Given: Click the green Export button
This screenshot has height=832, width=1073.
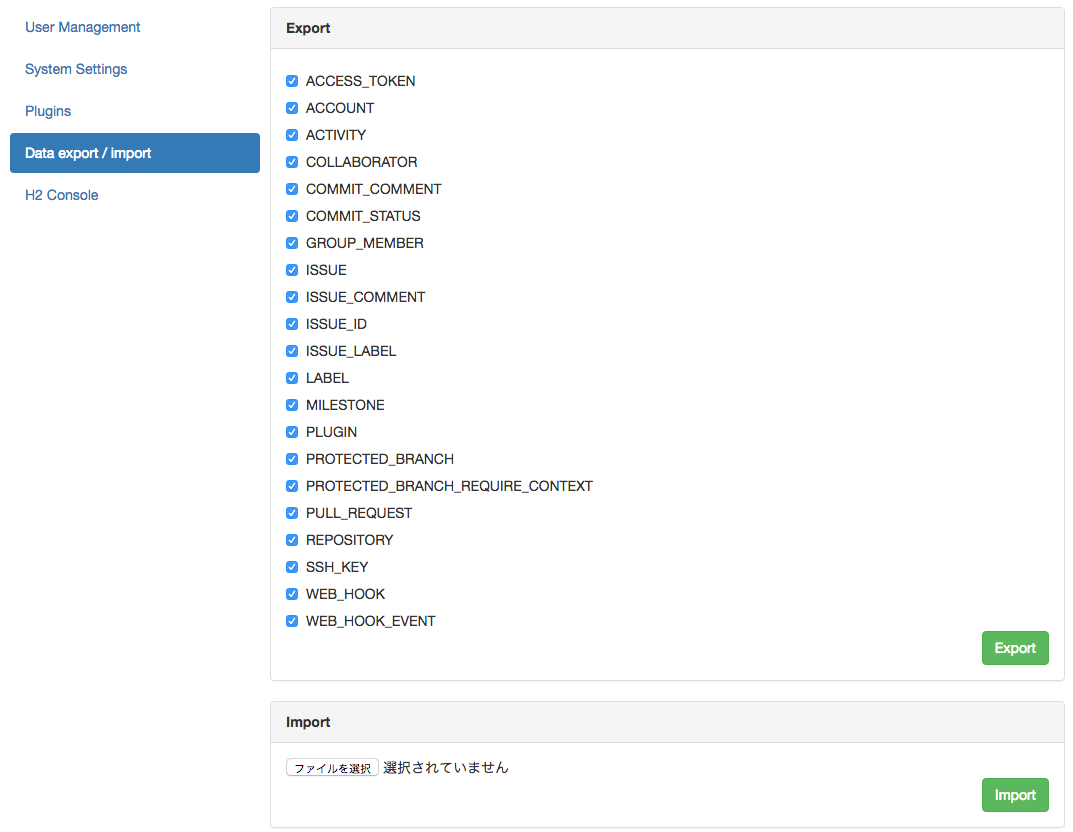Looking at the screenshot, I should click(1015, 647).
